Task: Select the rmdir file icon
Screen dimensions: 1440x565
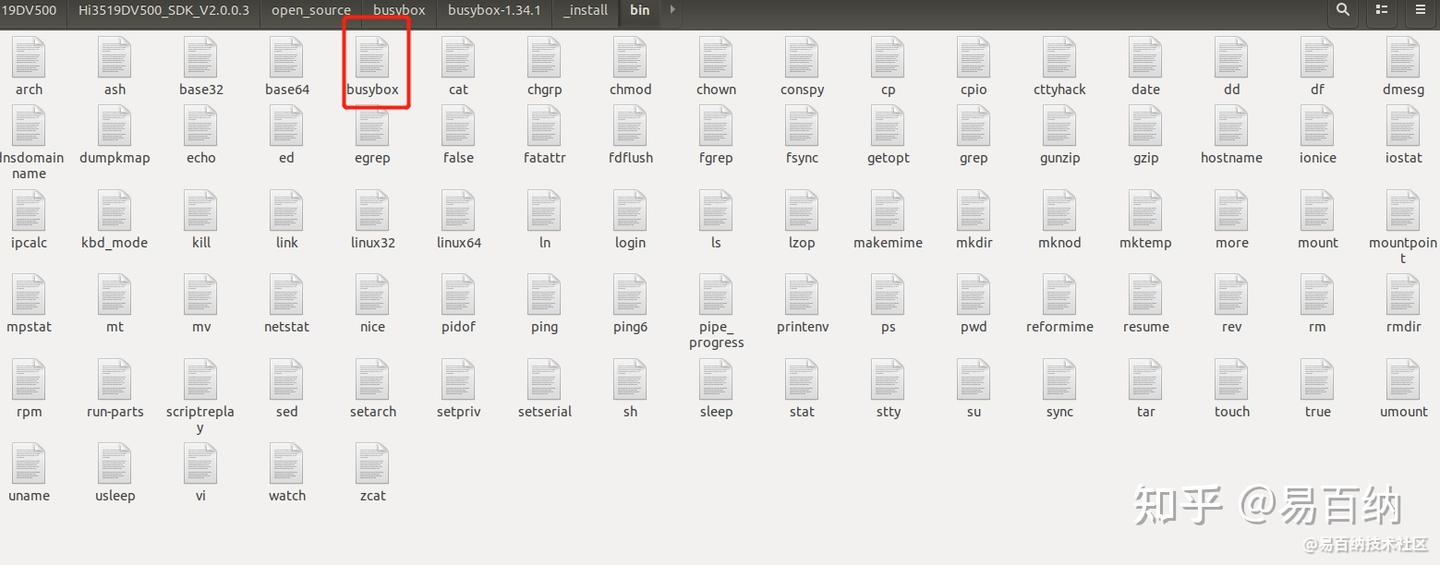Action: pos(1404,295)
